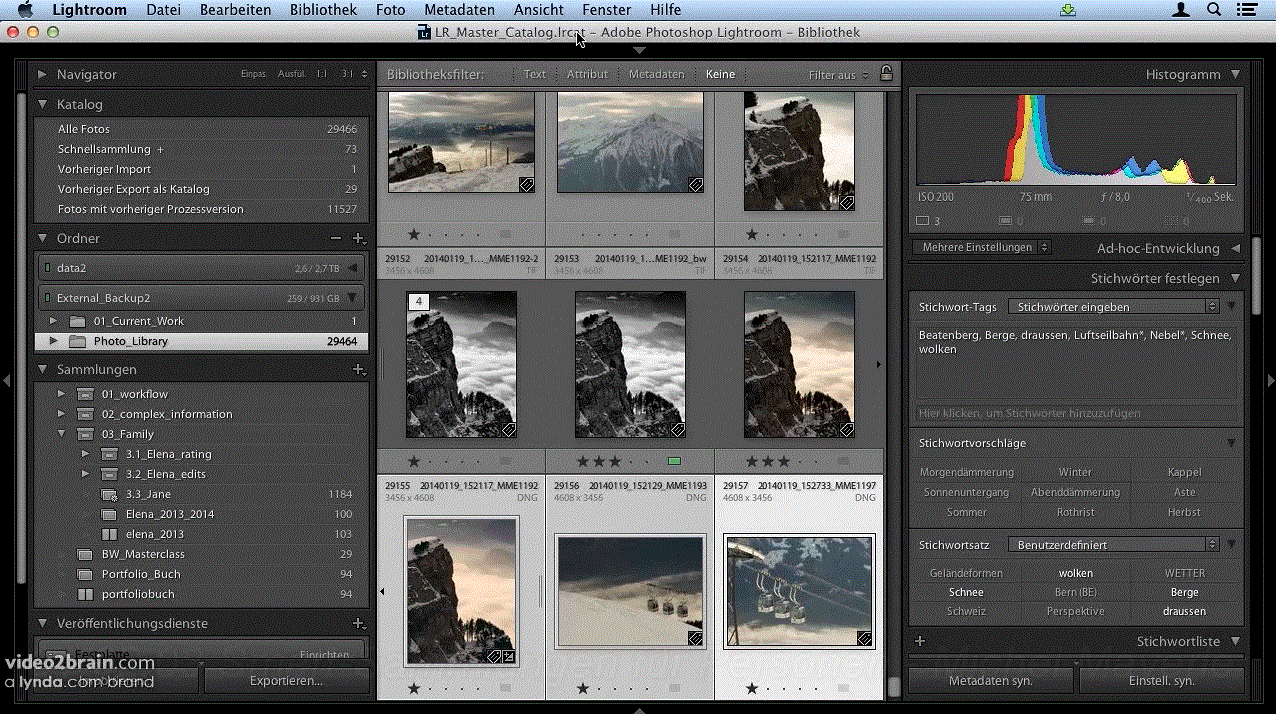The image size is (1276, 714).
Task: Click right panel collapse arrow
Action: click(1270, 380)
